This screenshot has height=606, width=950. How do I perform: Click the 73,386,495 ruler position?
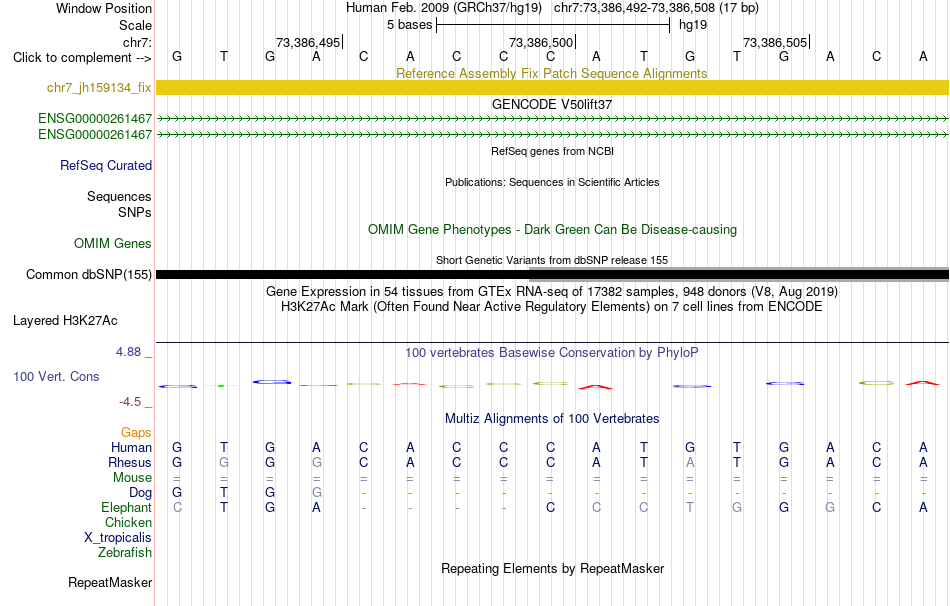(308, 42)
